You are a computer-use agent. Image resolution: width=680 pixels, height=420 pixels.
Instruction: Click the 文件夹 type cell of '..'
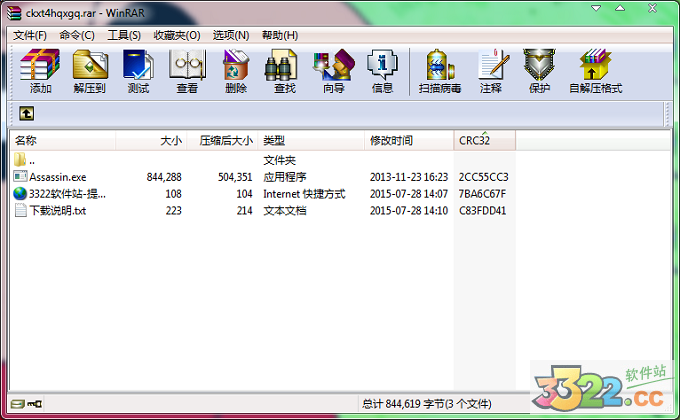(x=279, y=160)
